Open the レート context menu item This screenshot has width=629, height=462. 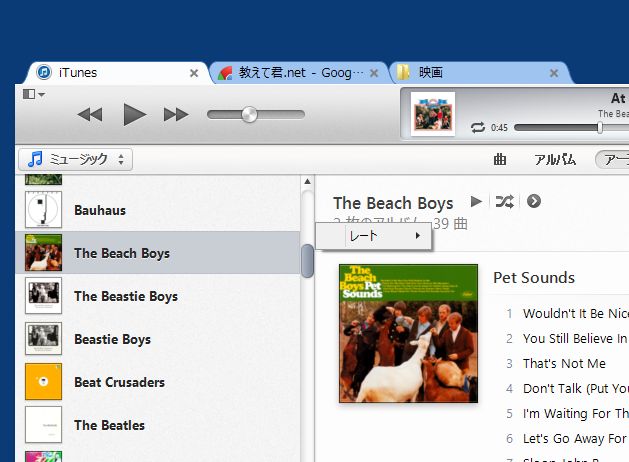click(x=373, y=236)
